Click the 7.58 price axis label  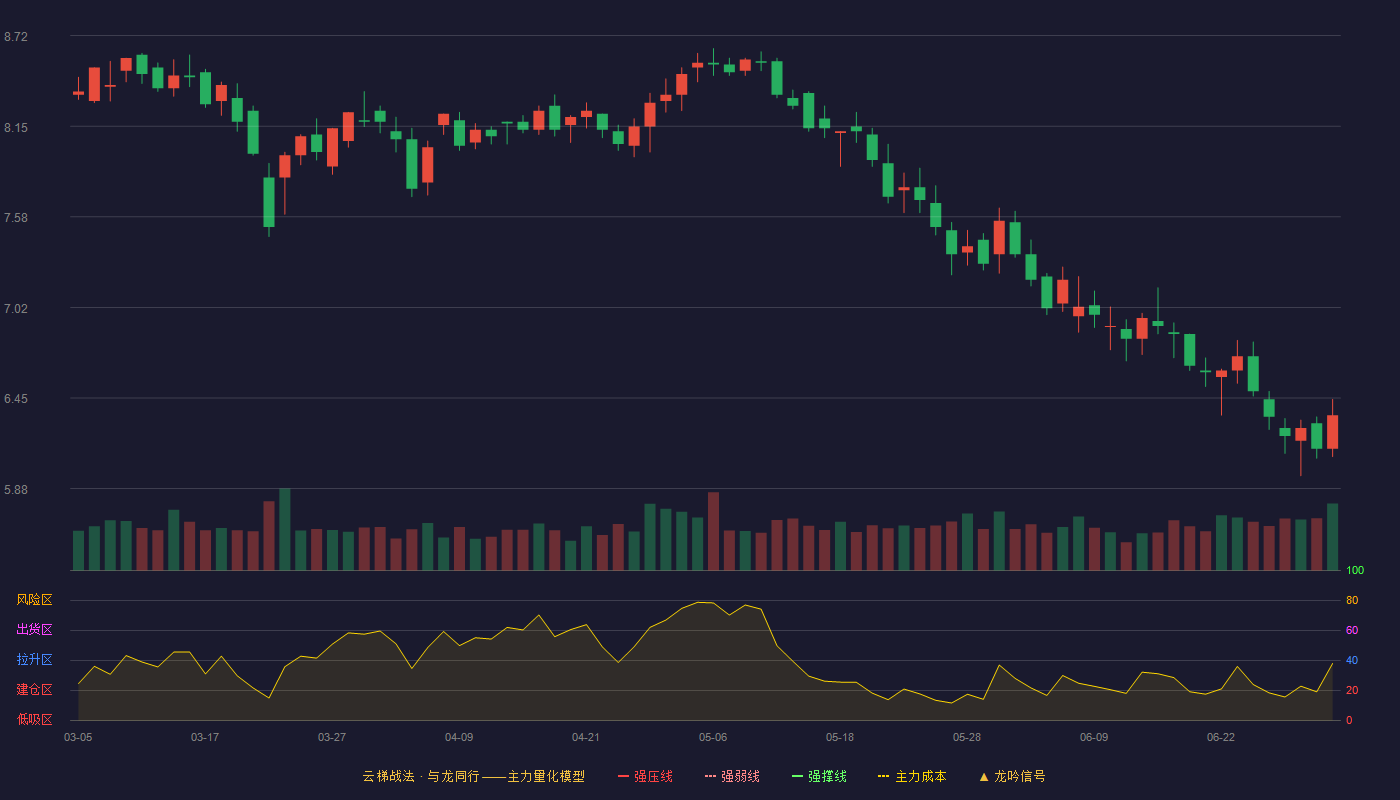click(x=16, y=218)
